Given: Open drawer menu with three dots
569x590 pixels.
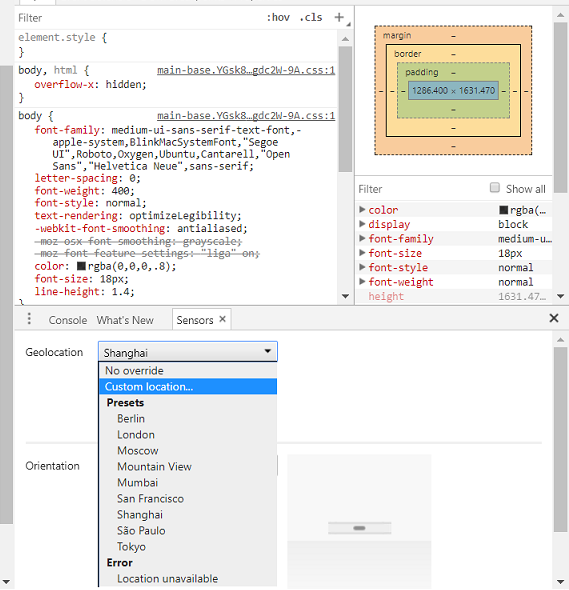Looking at the screenshot, I should tap(29, 319).
